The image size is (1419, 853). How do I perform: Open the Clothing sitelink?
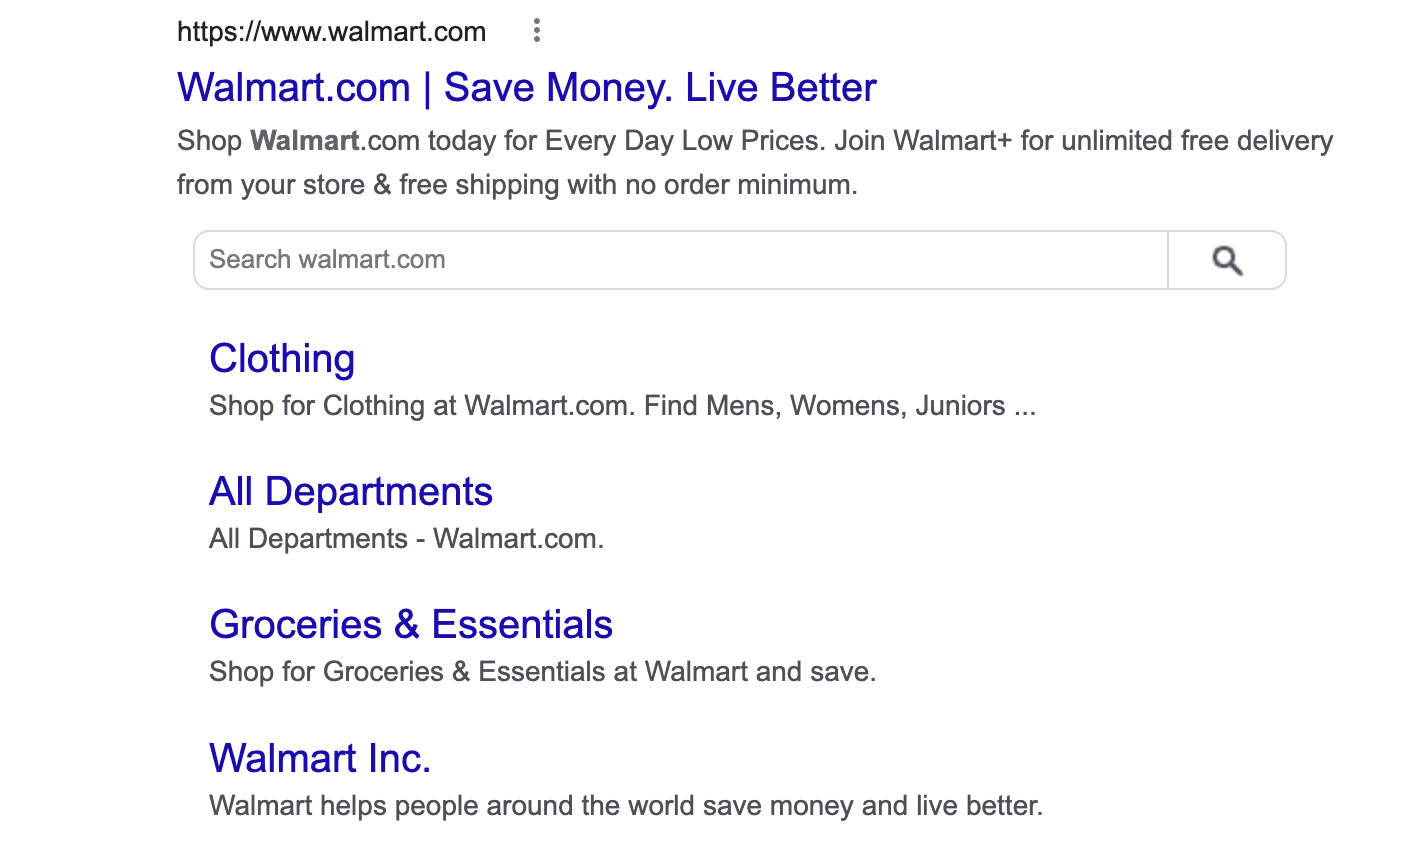[282, 359]
